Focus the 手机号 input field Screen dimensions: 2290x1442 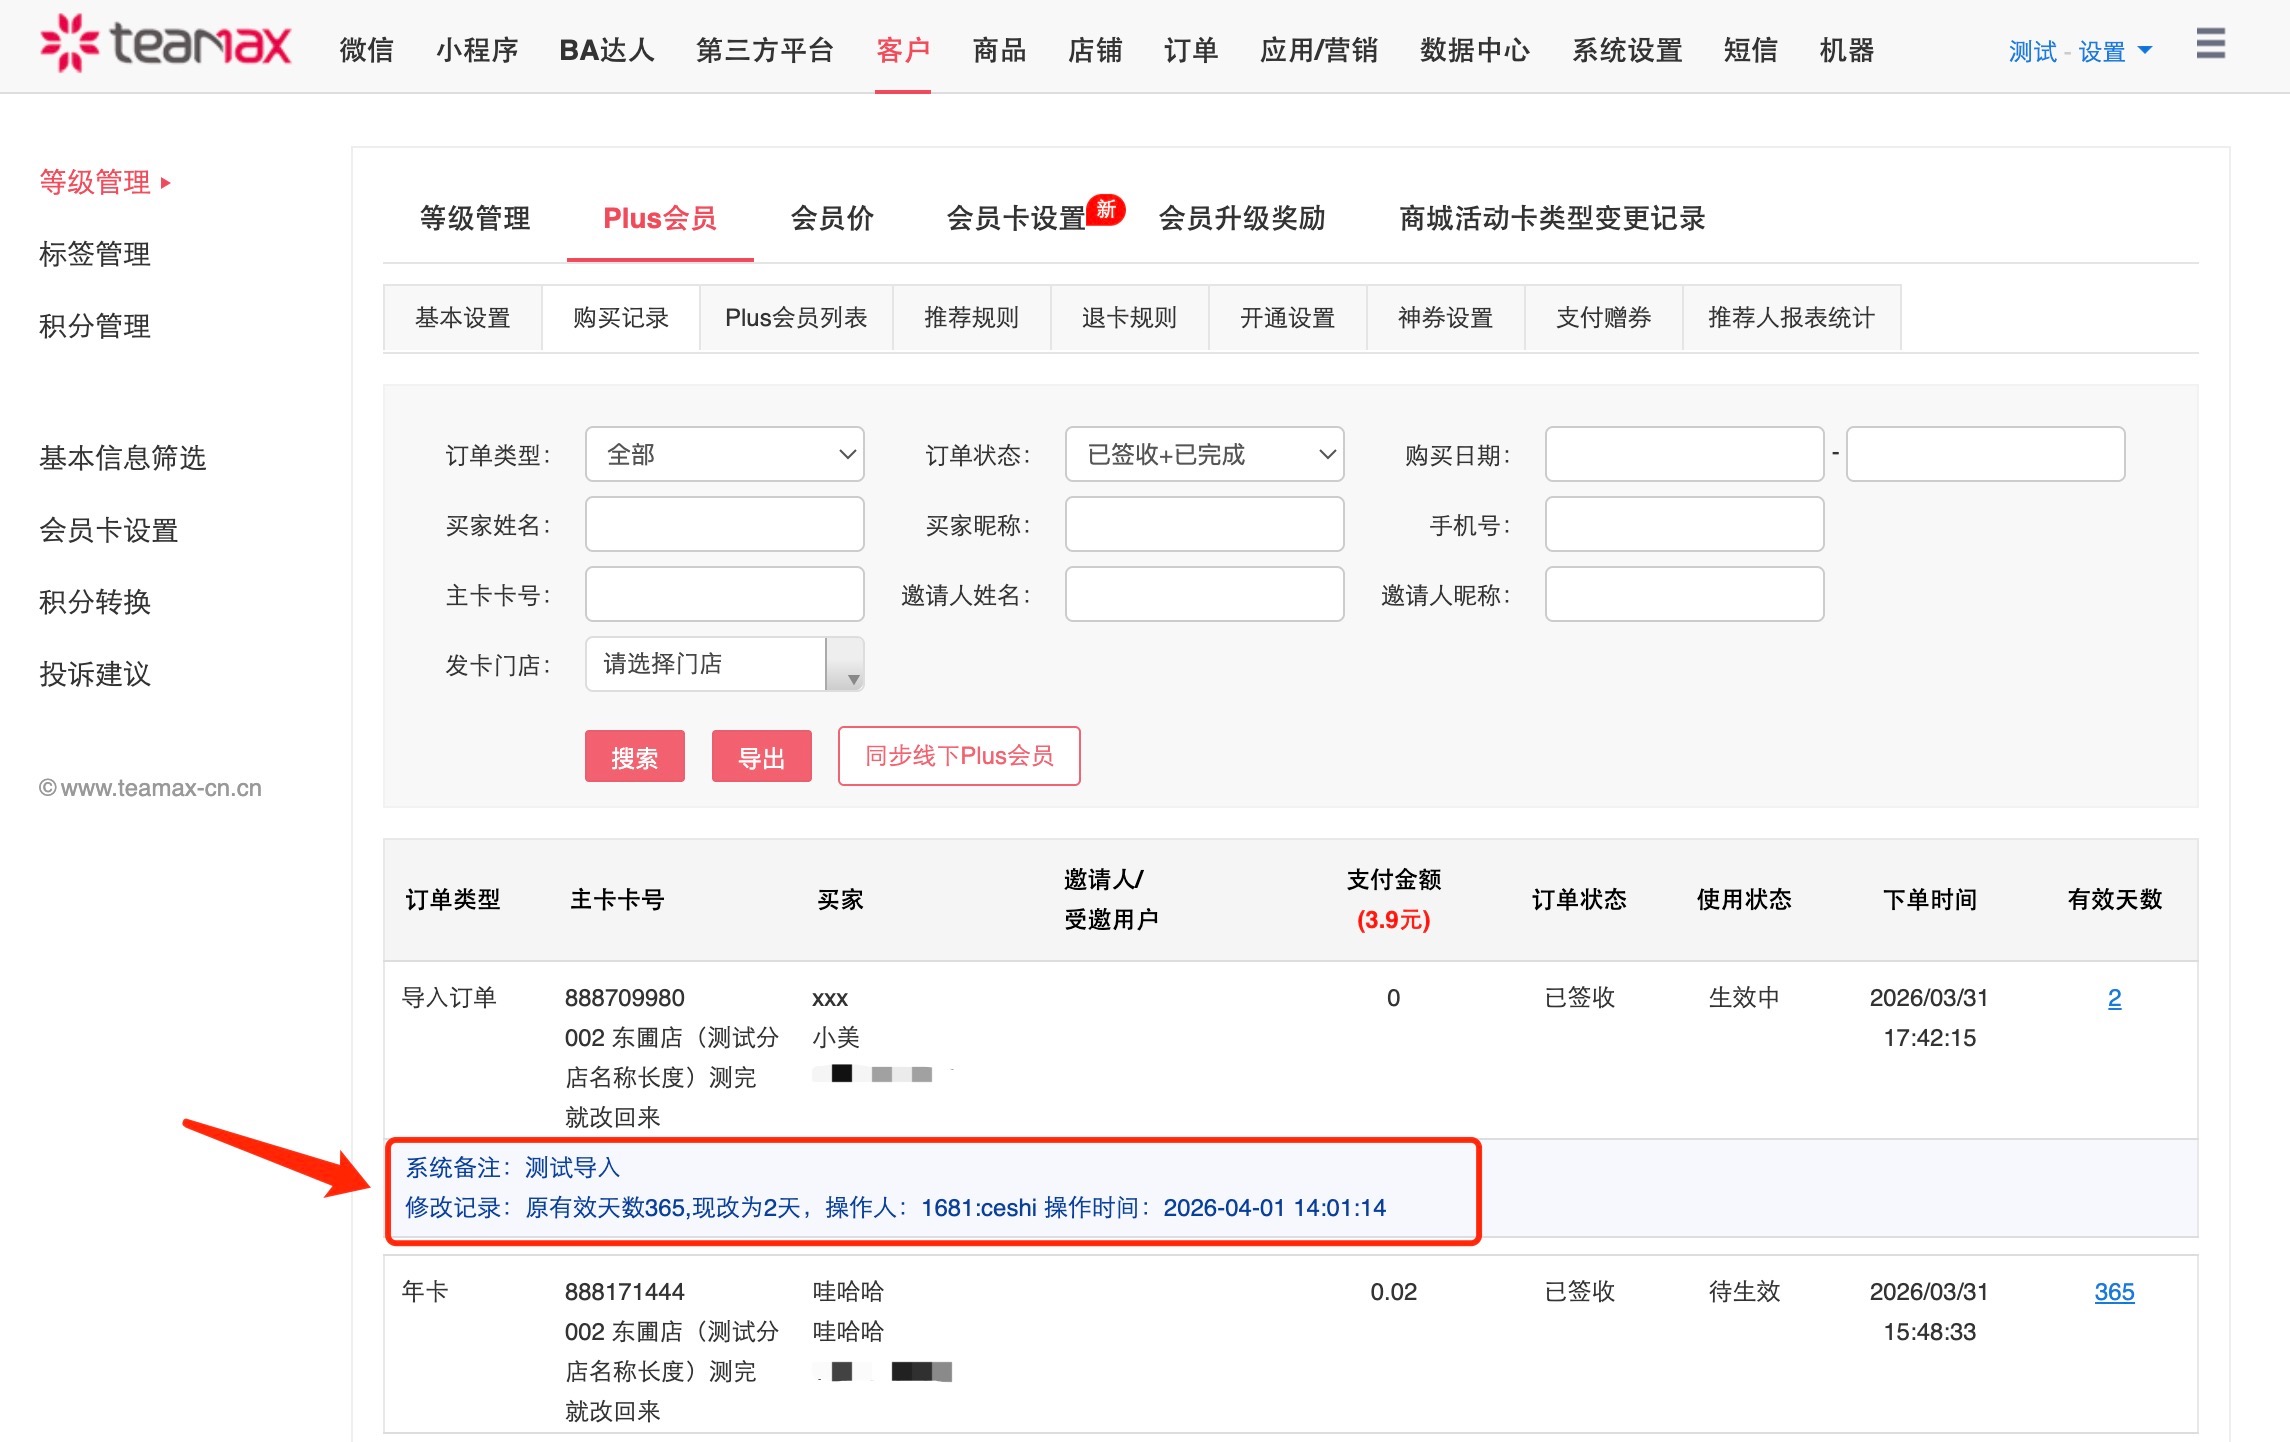pos(1683,525)
